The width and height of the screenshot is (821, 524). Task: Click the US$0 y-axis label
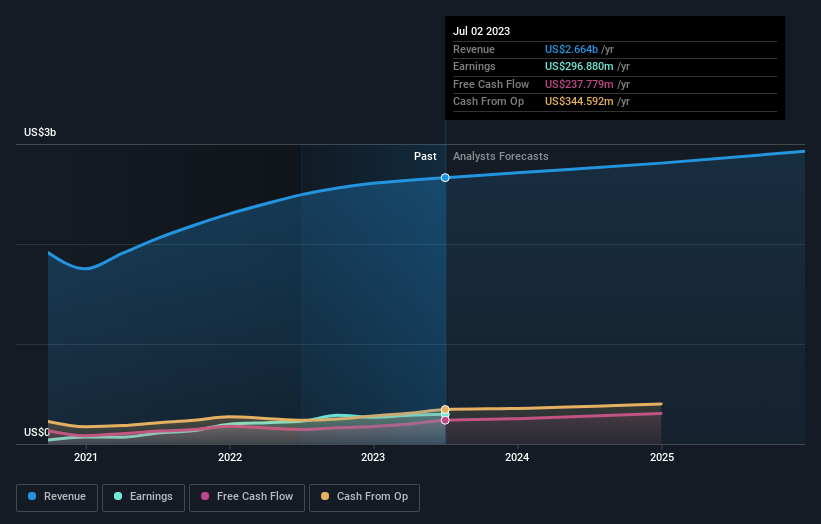37,432
